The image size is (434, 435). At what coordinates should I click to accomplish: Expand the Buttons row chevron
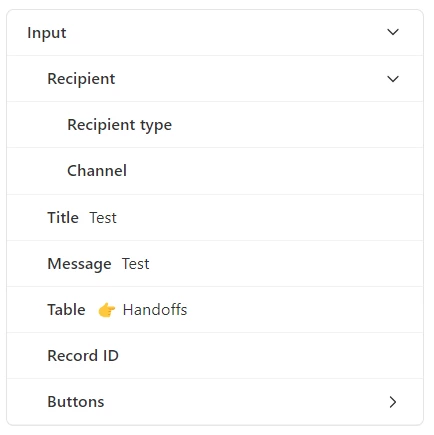[393, 402]
